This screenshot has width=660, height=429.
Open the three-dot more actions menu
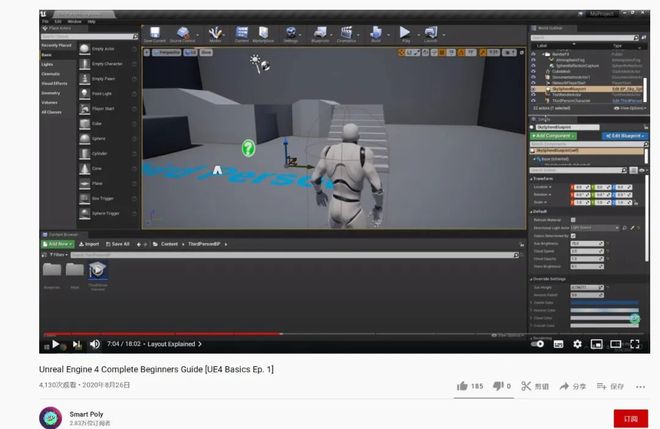click(x=641, y=386)
